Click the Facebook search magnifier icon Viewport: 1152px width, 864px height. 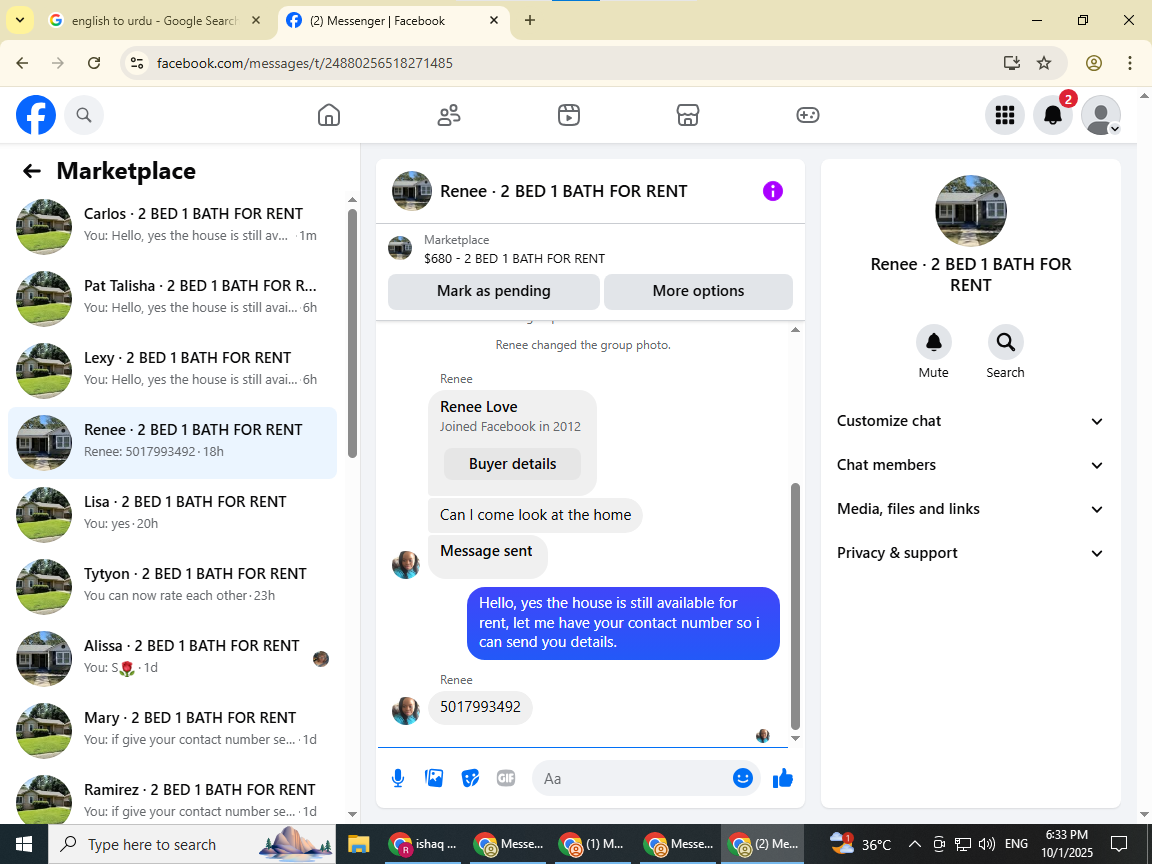point(84,115)
